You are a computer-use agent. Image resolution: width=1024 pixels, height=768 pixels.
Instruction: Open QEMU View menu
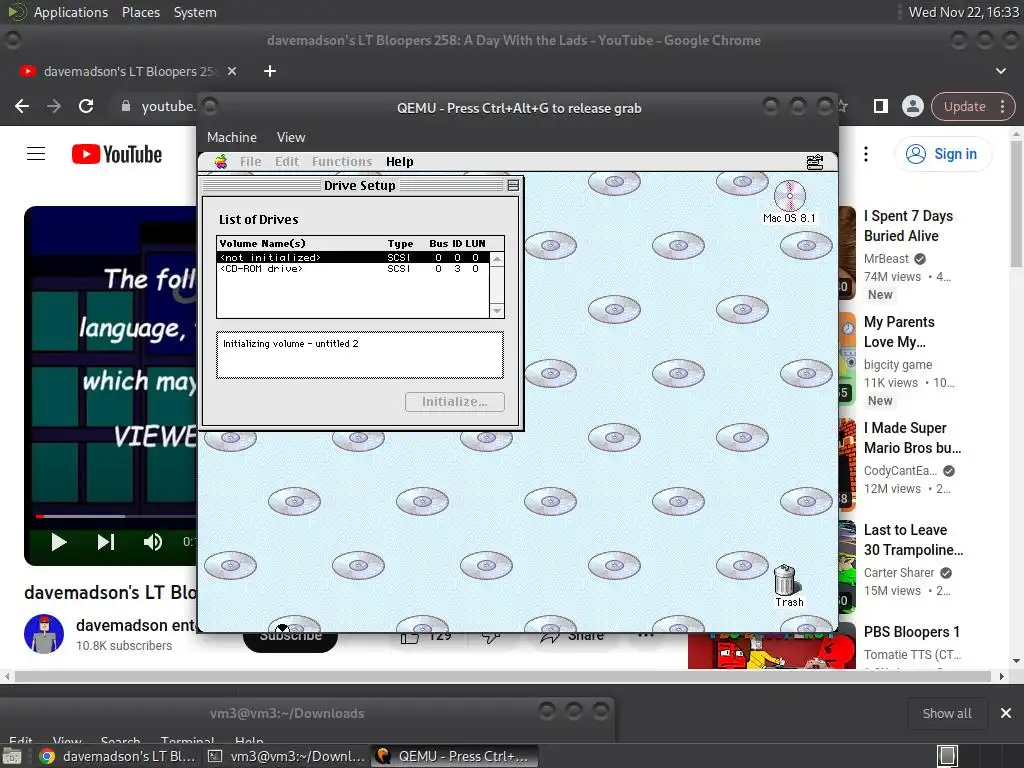click(x=291, y=137)
